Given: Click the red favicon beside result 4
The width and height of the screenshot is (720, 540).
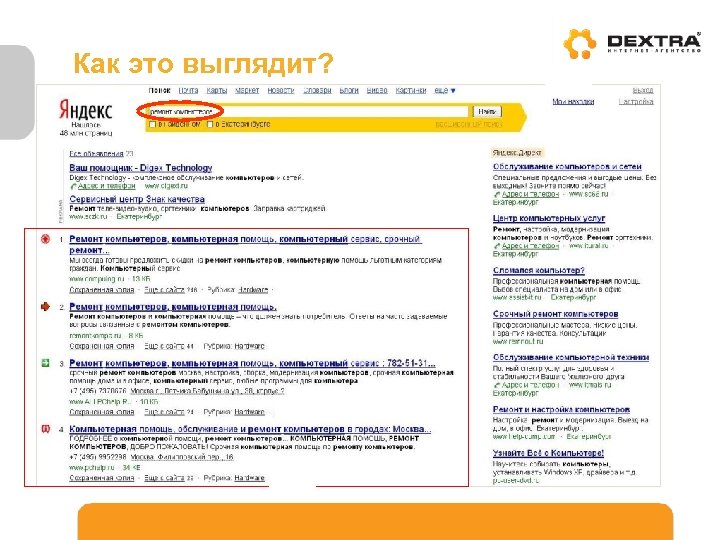Looking at the screenshot, I should pyautogui.click(x=45, y=429).
